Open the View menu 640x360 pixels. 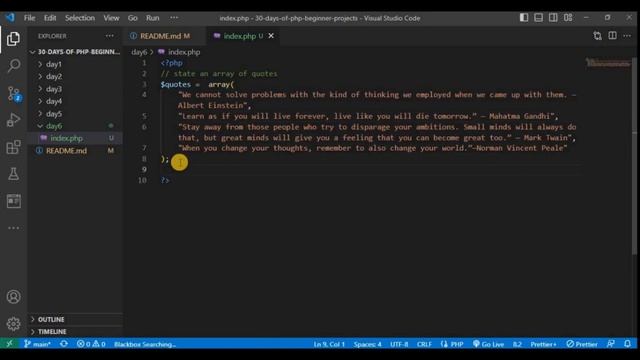tap(111, 18)
